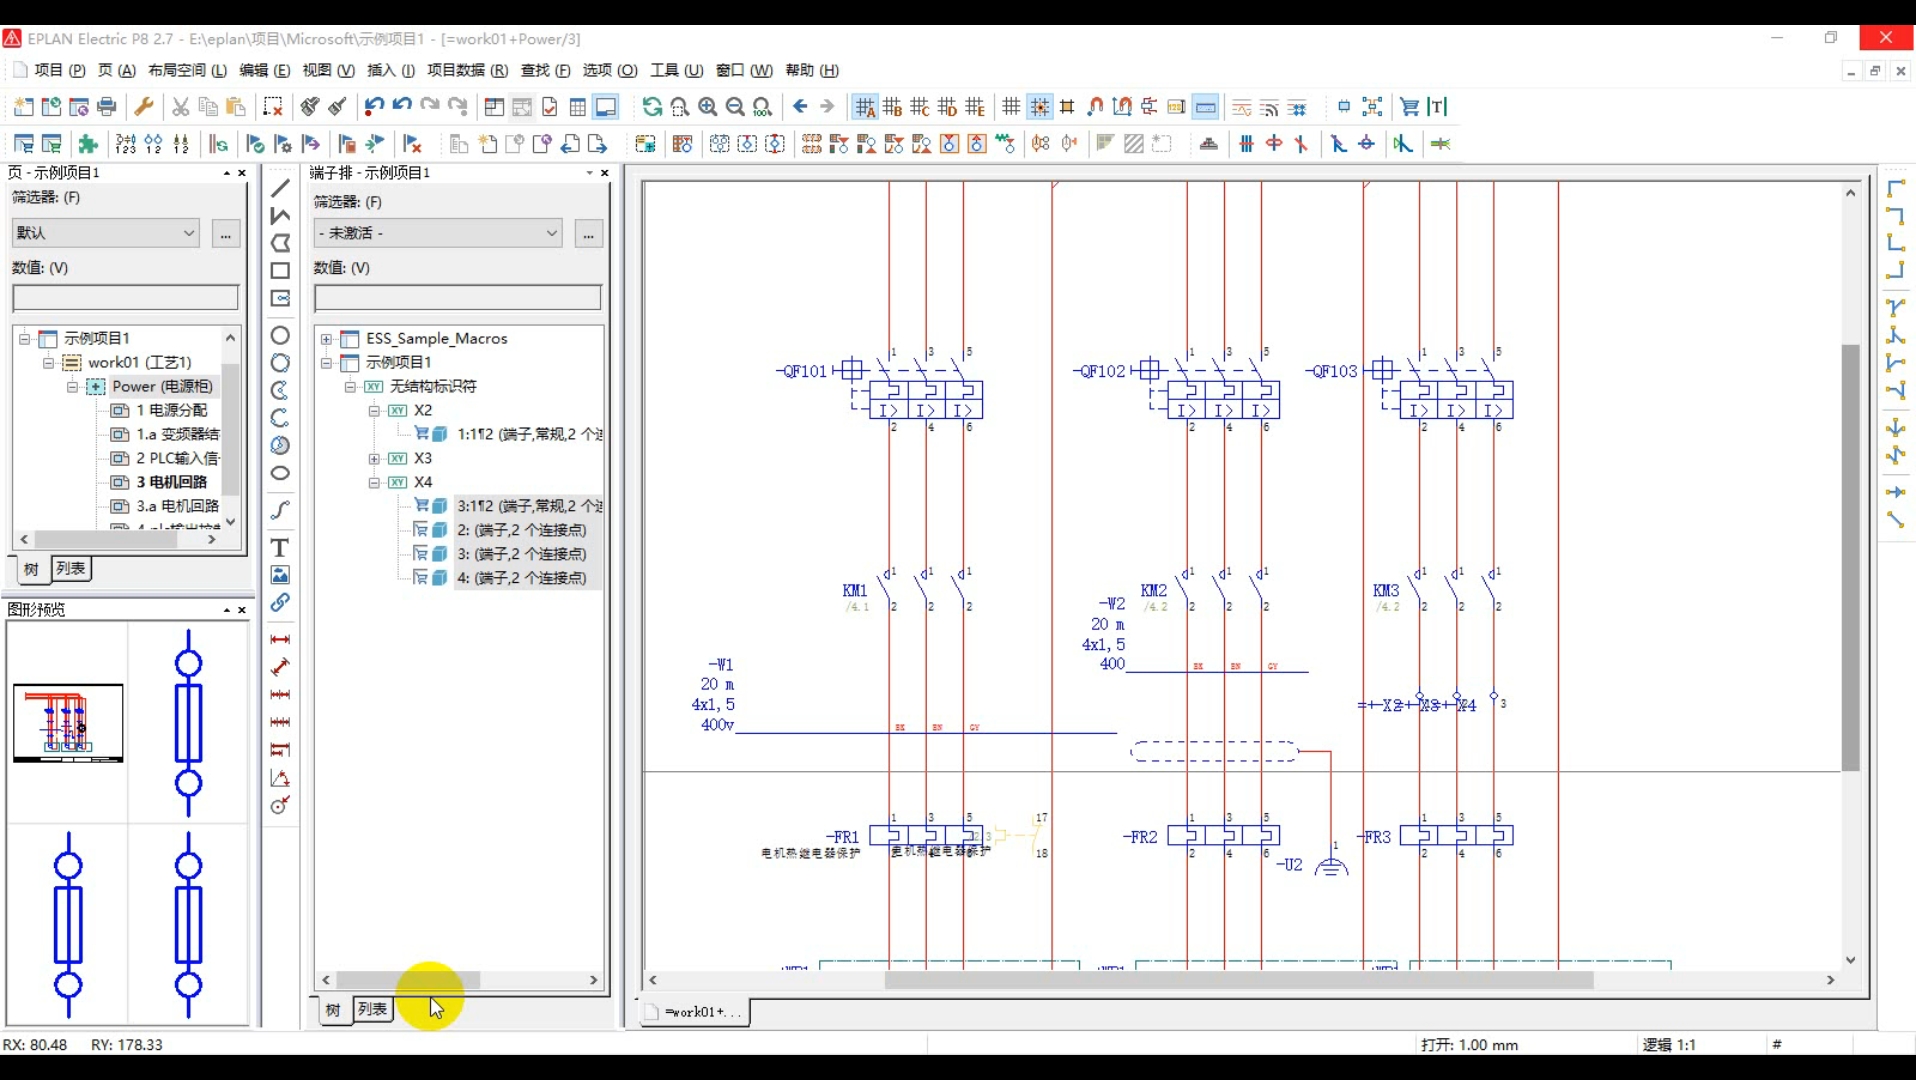1916x1080 pixels.
Task: Close the 端子排 navigator panel
Action: (x=605, y=173)
